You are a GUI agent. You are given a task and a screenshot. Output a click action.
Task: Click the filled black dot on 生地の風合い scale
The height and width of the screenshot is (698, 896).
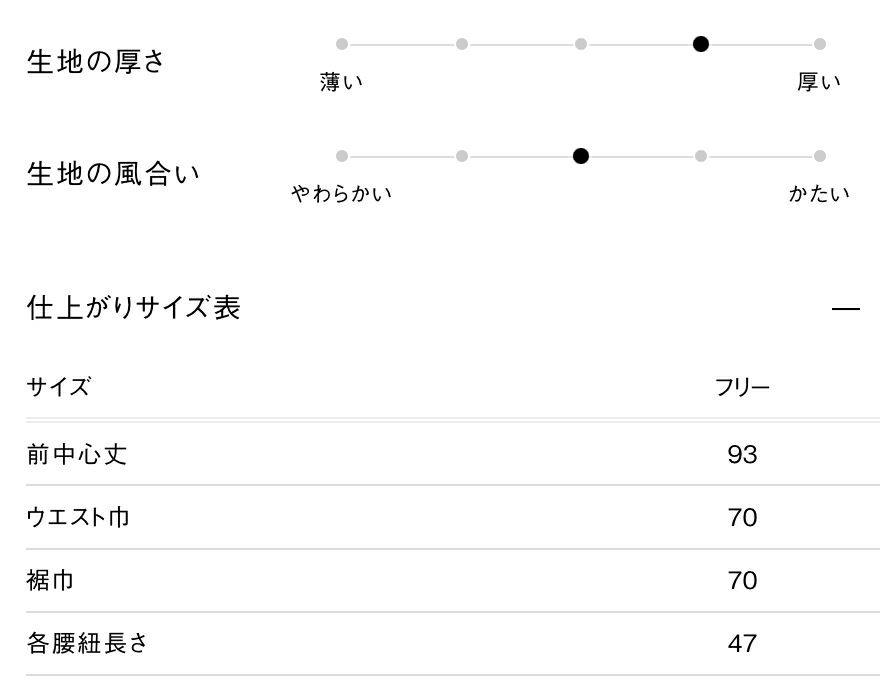coord(581,156)
